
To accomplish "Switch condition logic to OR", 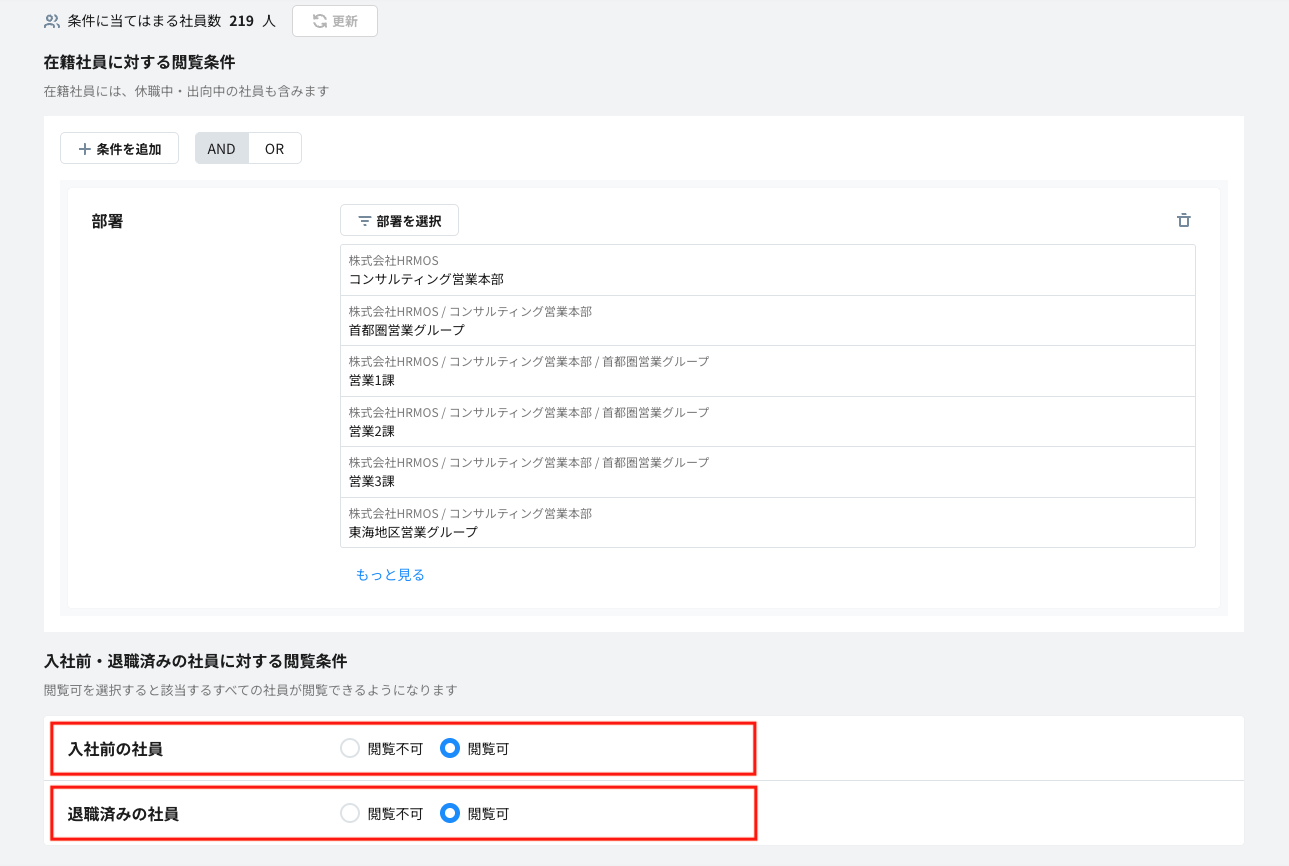I will pos(274,149).
